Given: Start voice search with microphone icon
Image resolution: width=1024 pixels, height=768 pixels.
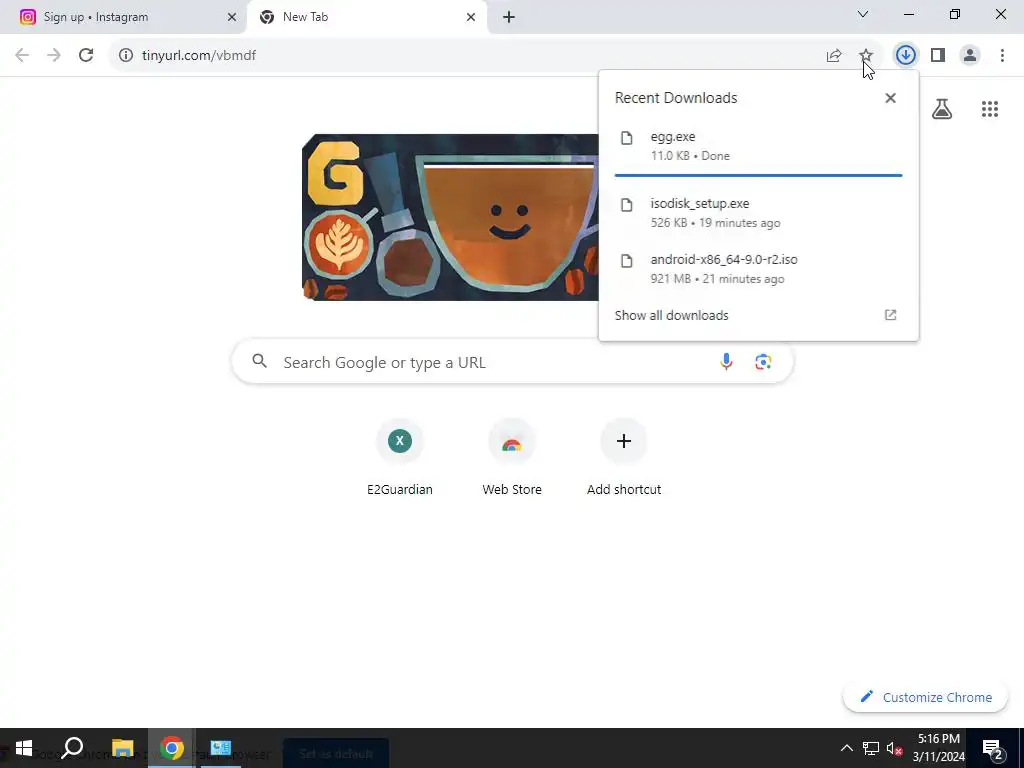Looking at the screenshot, I should click(726, 362).
